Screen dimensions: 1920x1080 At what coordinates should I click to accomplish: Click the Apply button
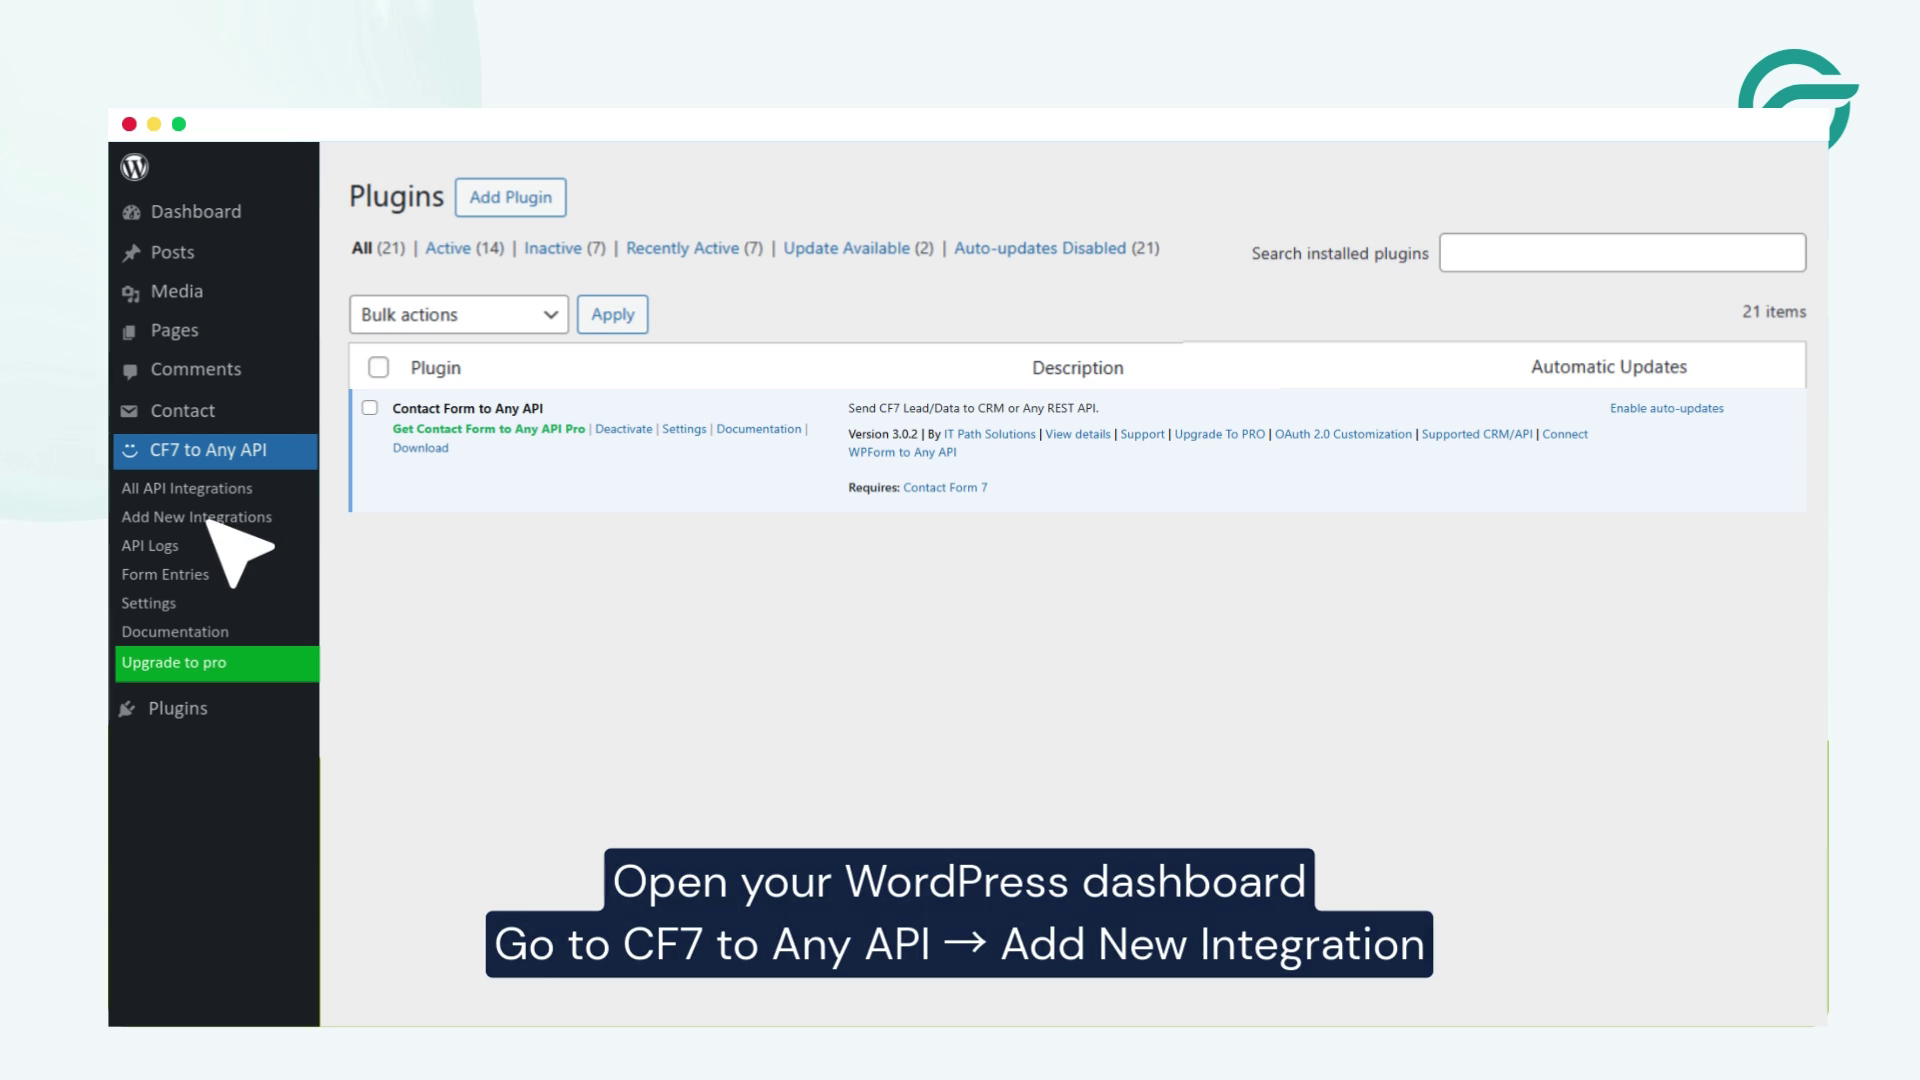coord(612,314)
